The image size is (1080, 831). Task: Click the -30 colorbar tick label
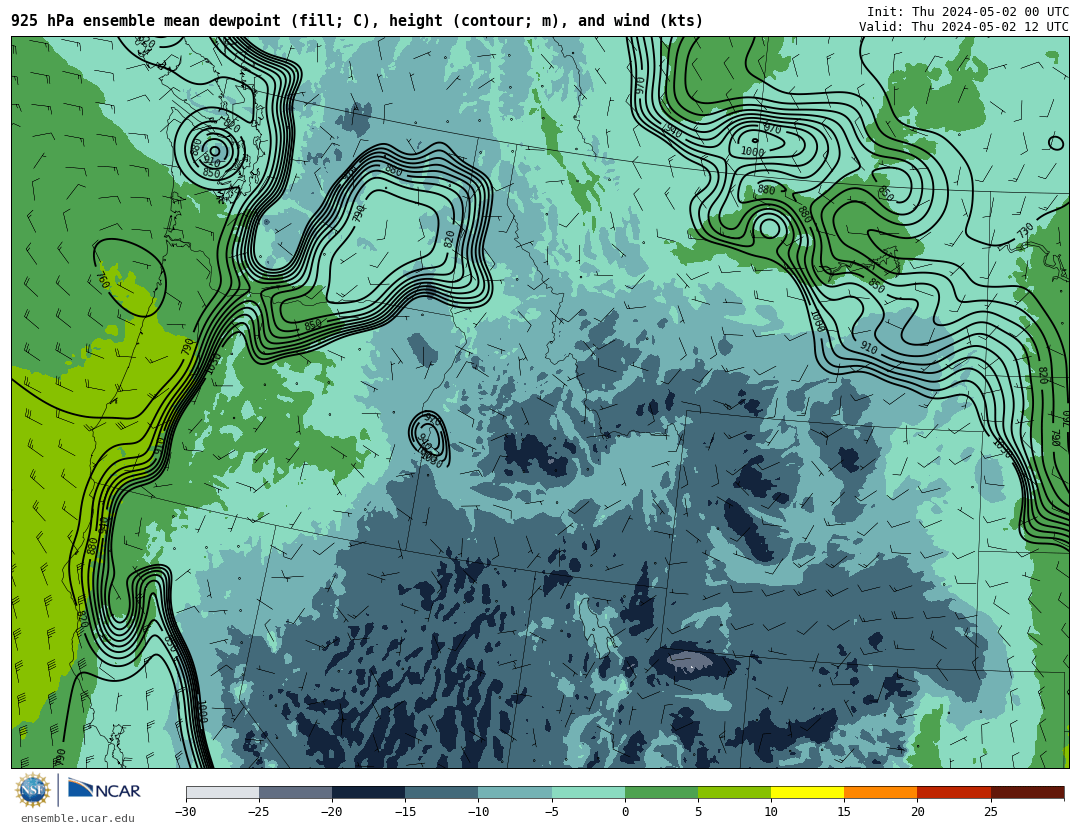(x=185, y=812)
